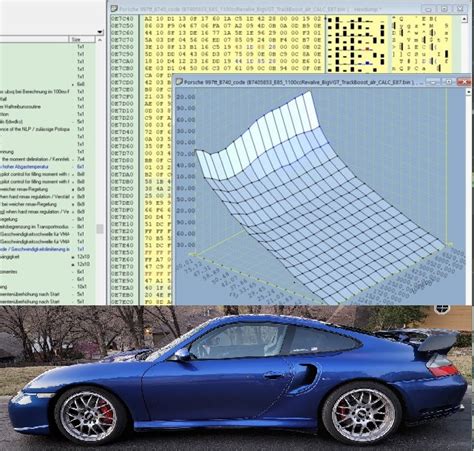Click the 3D graph window title icon
The height and width of the screenshot is (451, 474).
pyautogui.click(x=179, y=82)
